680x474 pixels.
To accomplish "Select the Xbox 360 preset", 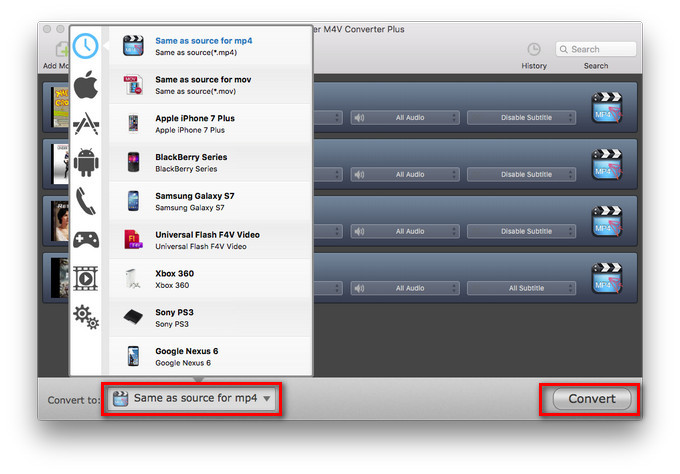I will point(211,279).
